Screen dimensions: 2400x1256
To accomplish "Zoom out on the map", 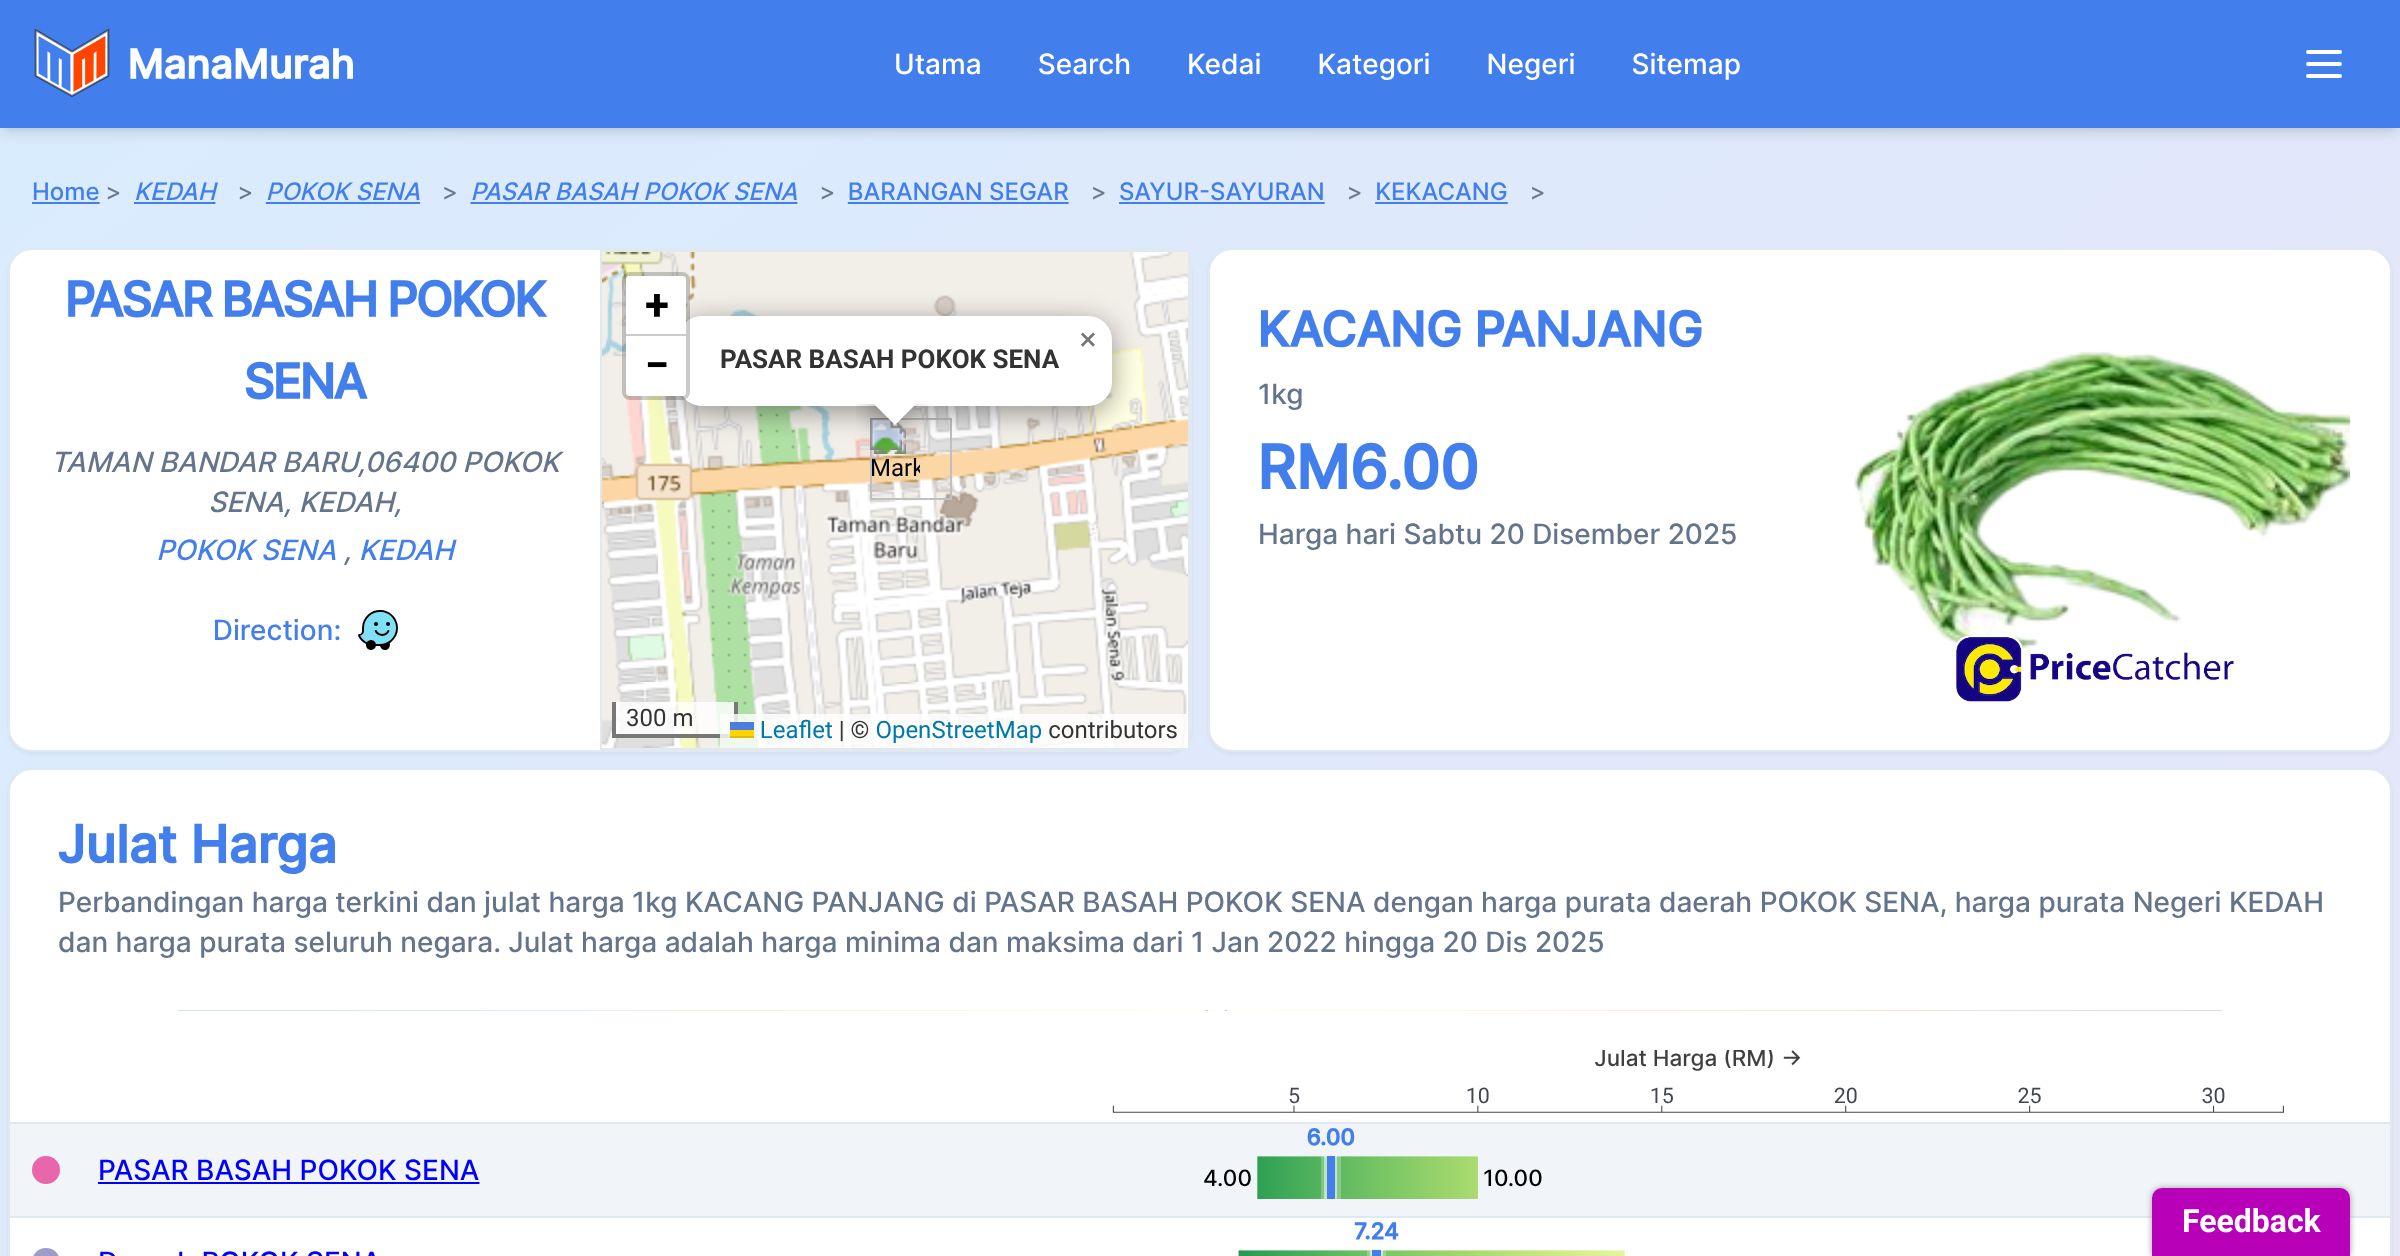I will click(656, 365).
